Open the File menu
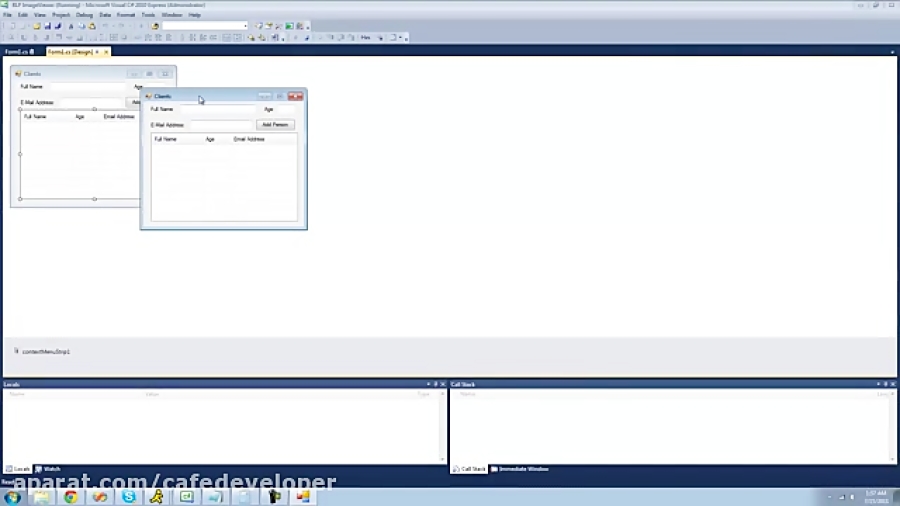The width and height of the screenshot is (900, 506). (7, 15)
